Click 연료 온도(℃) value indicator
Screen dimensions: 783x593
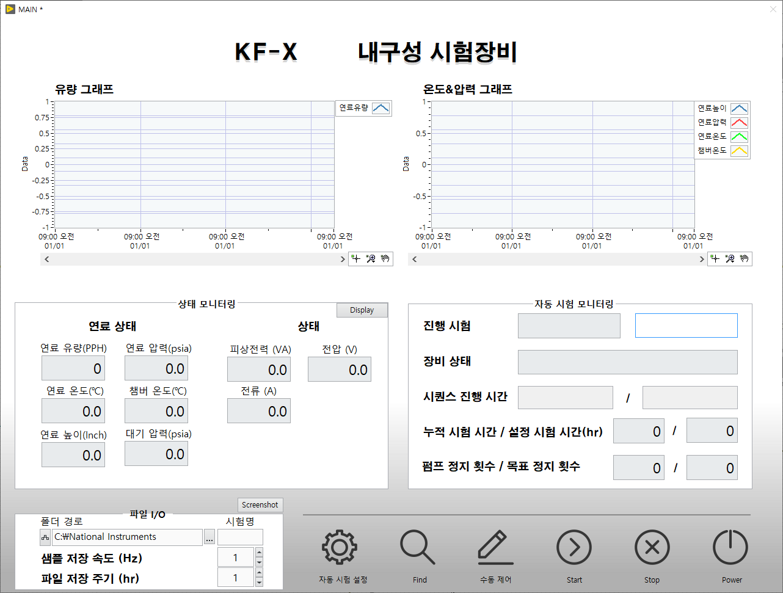[x=73, y=411]
